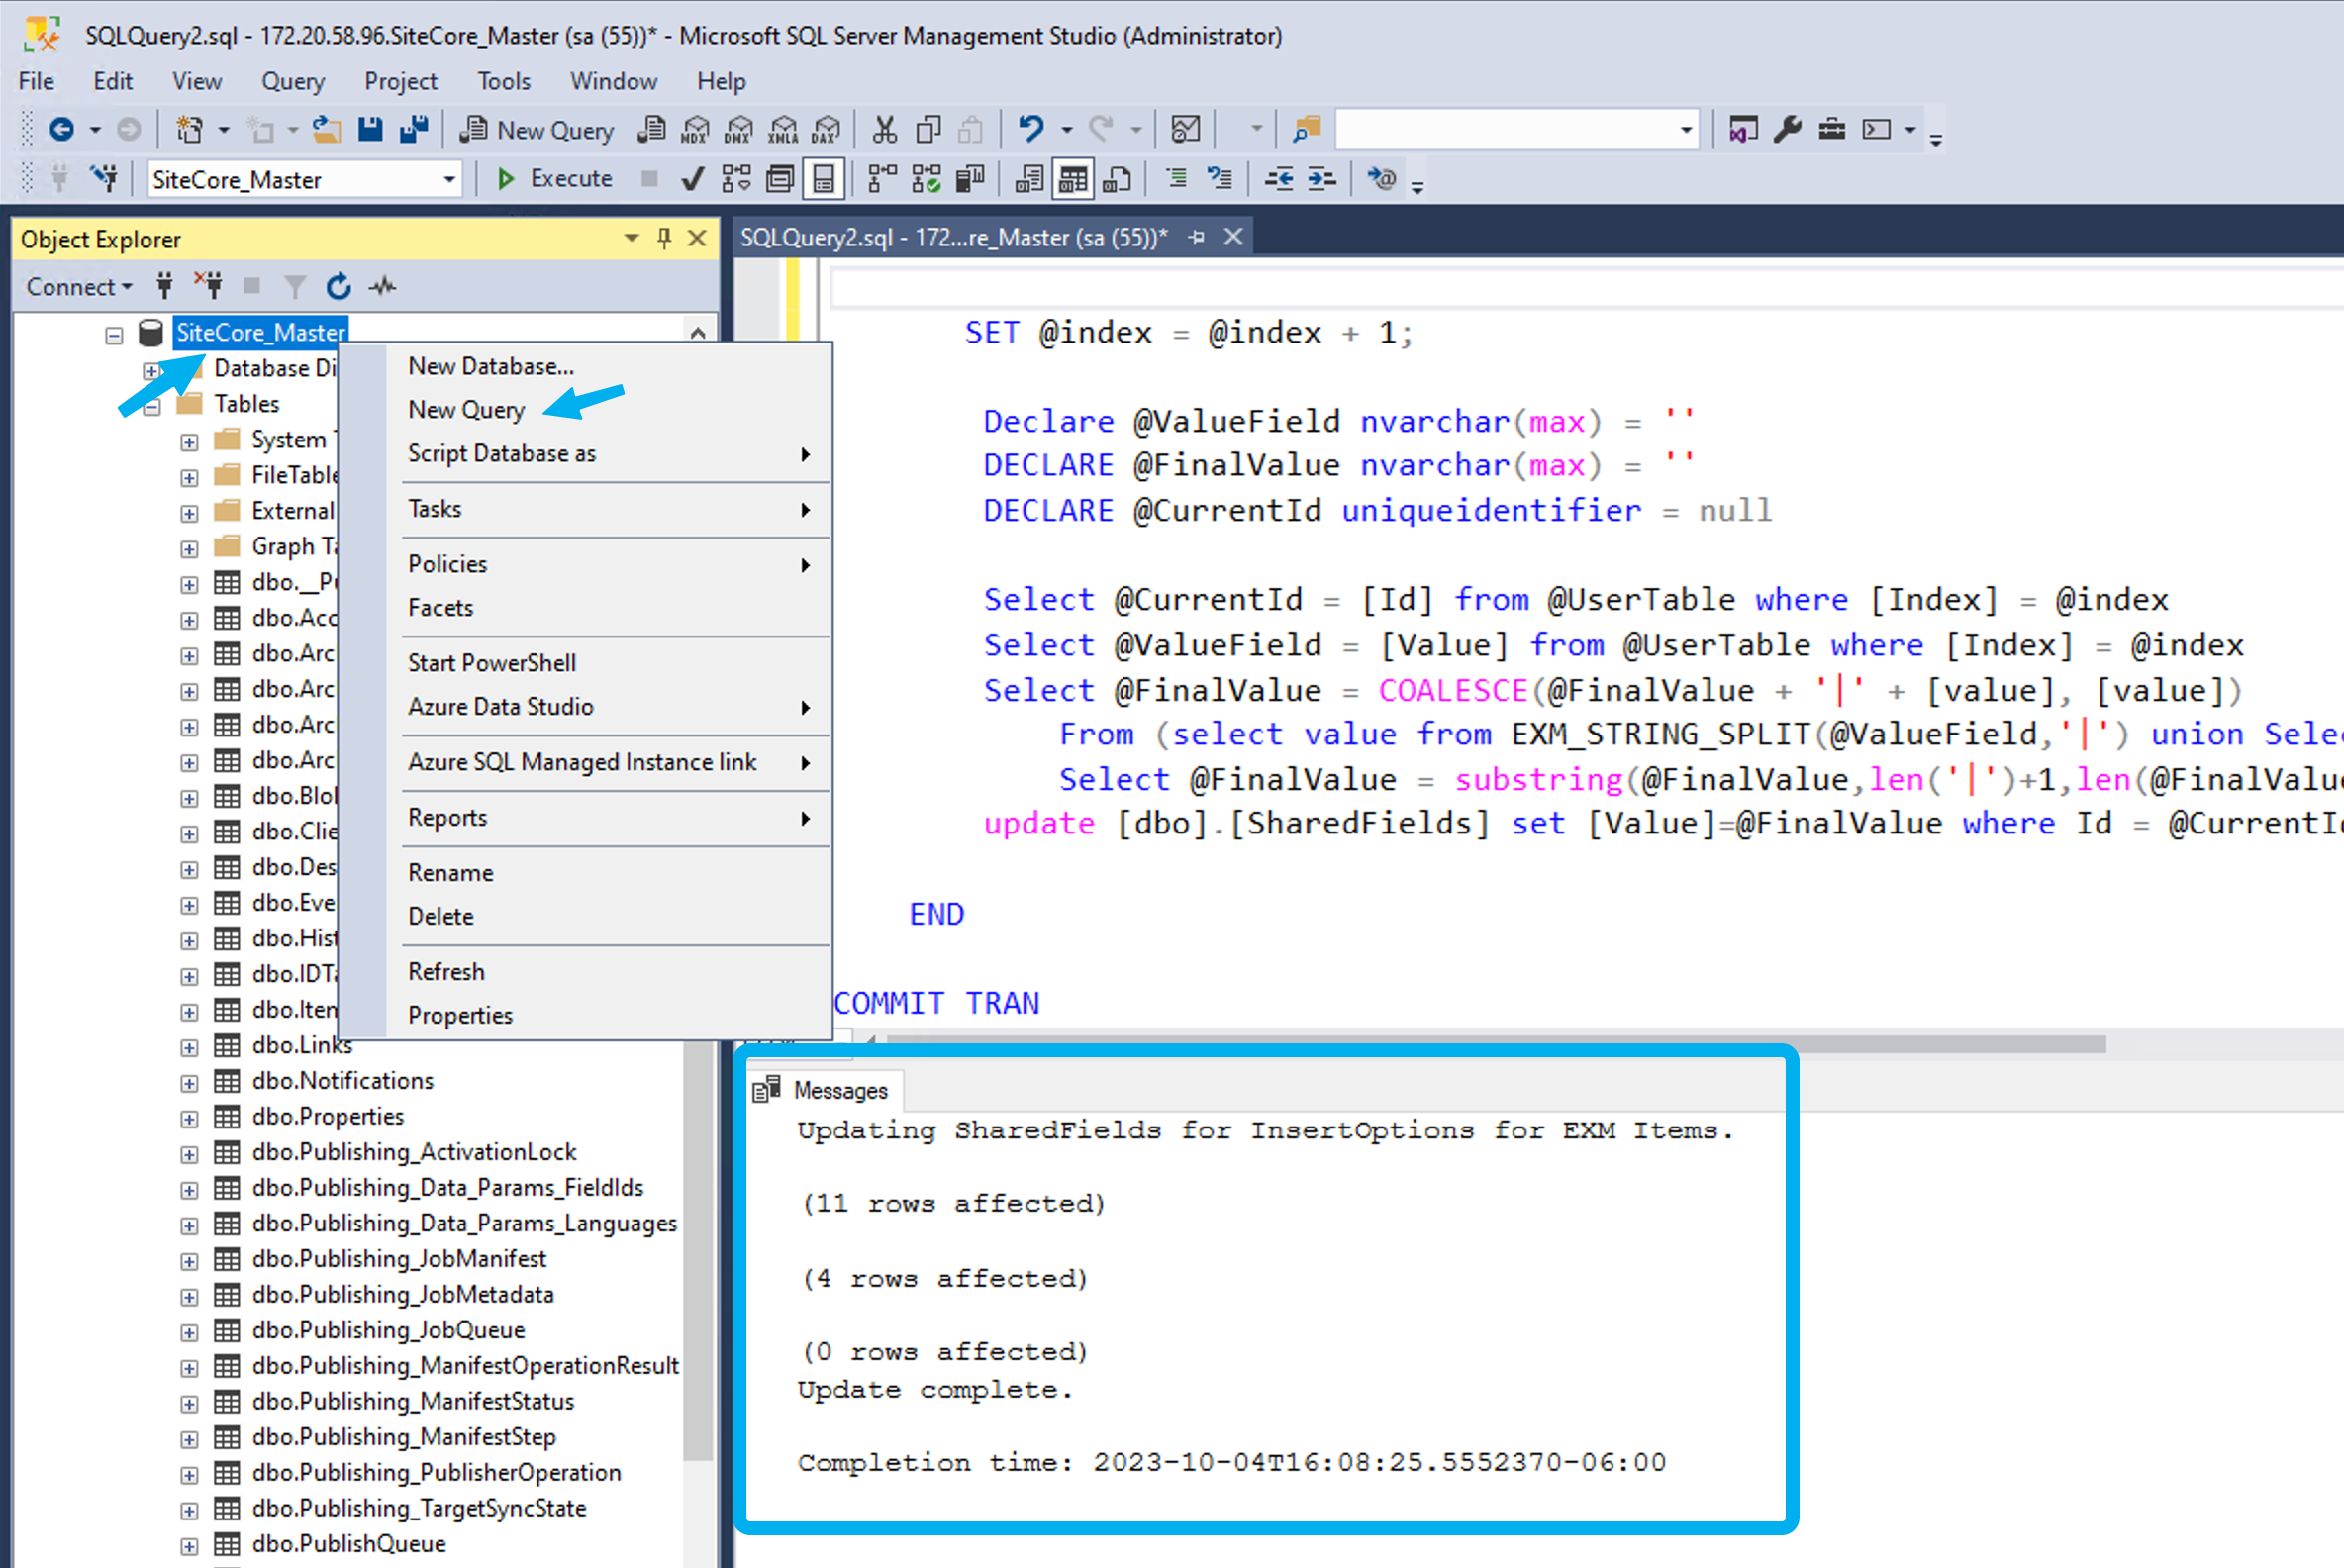
Task: Switch output to Results to Text
Action: point(1029,179)
